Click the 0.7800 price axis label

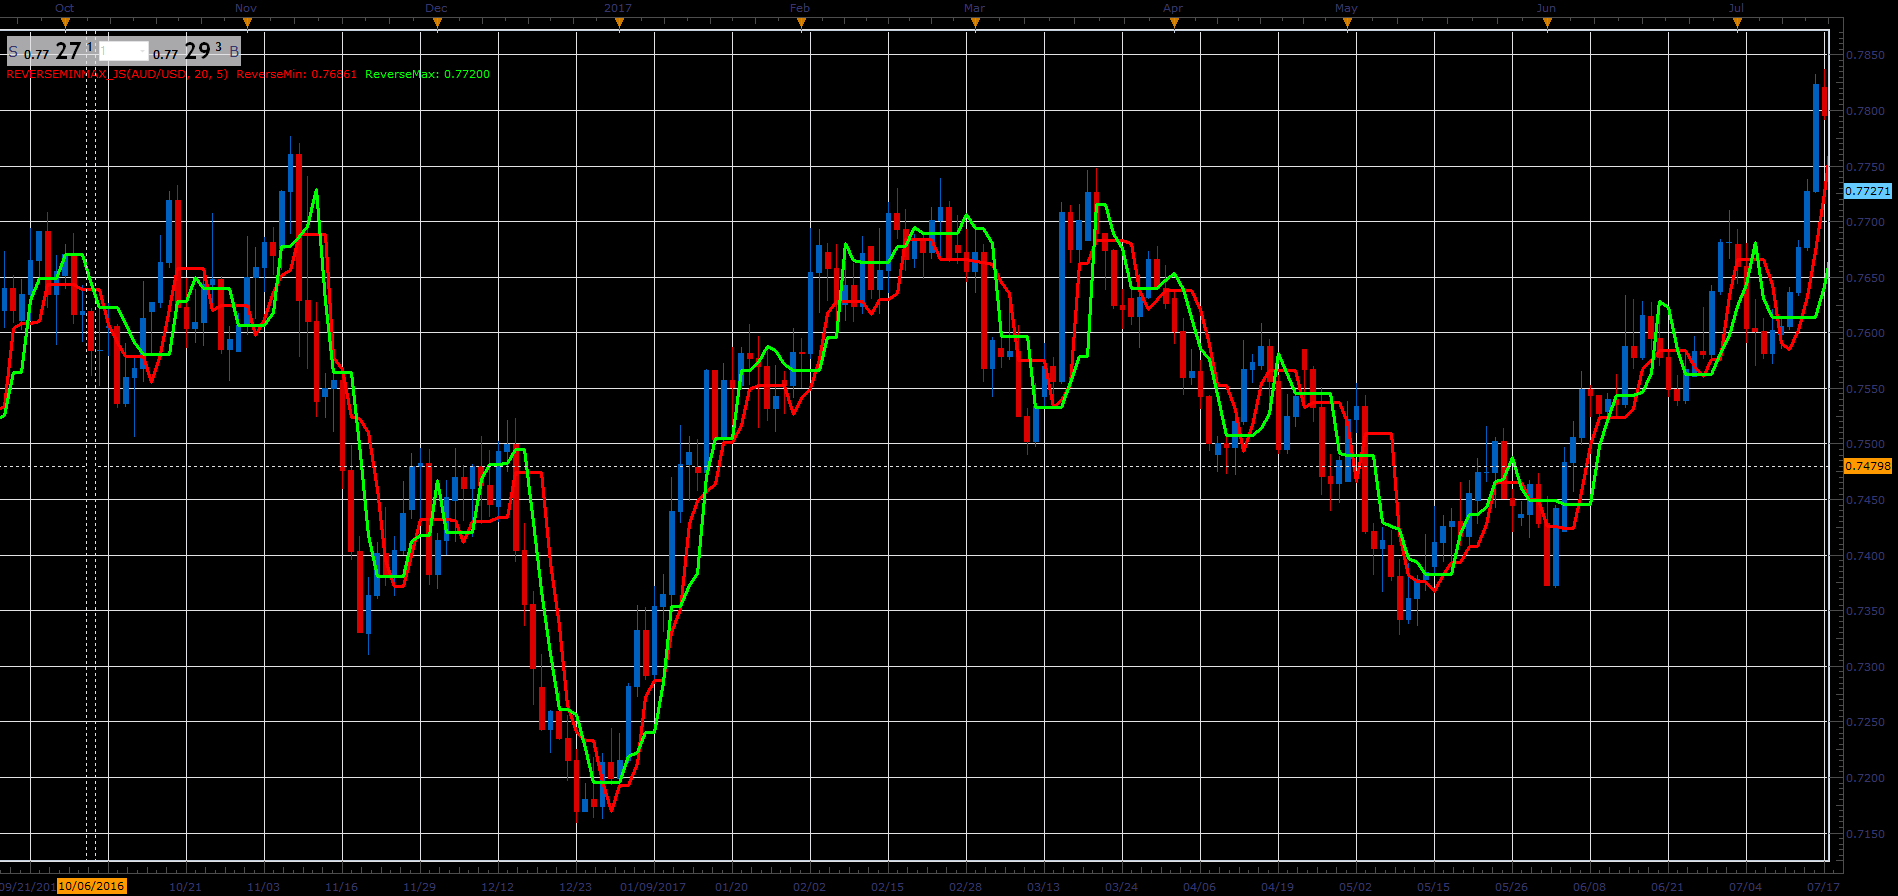tap(1866, 111)
